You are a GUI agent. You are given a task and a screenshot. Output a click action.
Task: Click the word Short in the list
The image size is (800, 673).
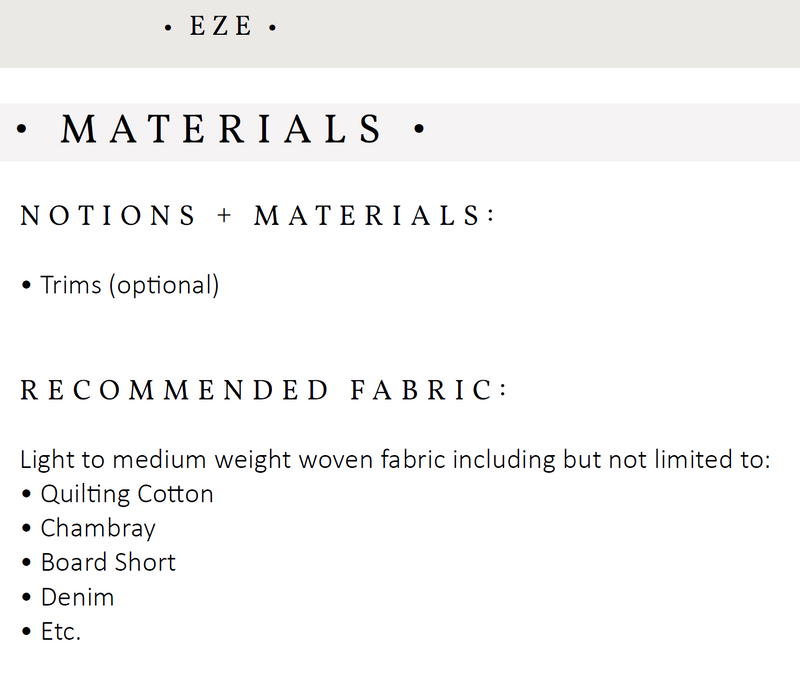tap(143, 562)
